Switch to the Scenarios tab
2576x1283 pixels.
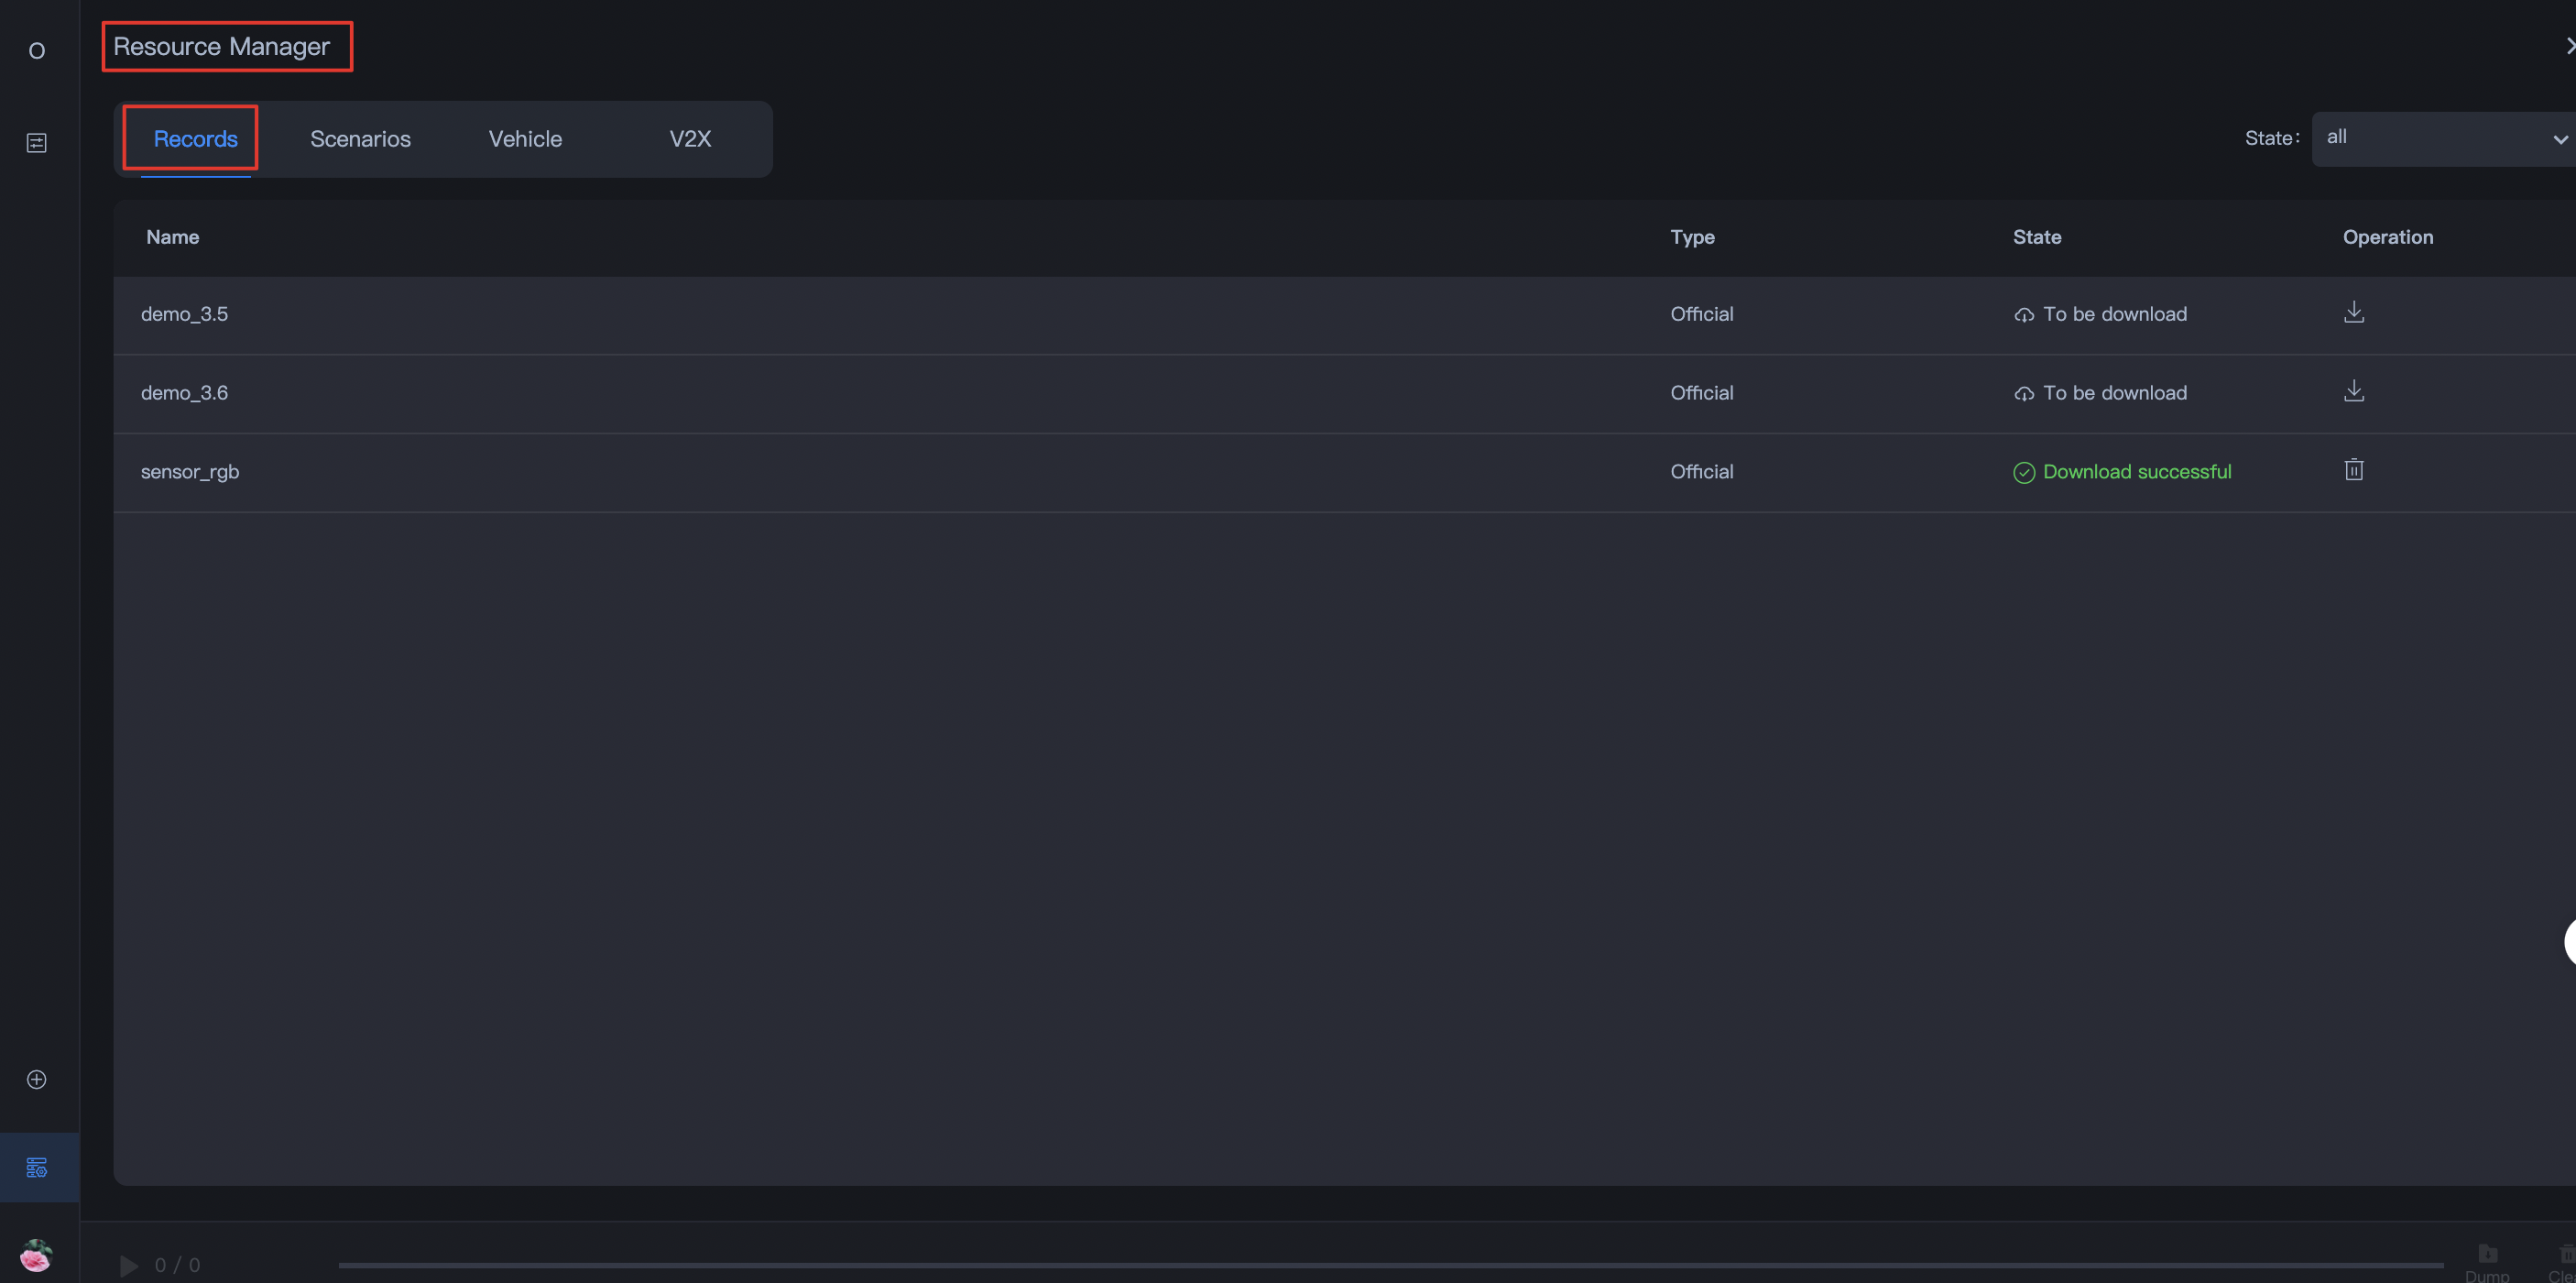[360, 139]
